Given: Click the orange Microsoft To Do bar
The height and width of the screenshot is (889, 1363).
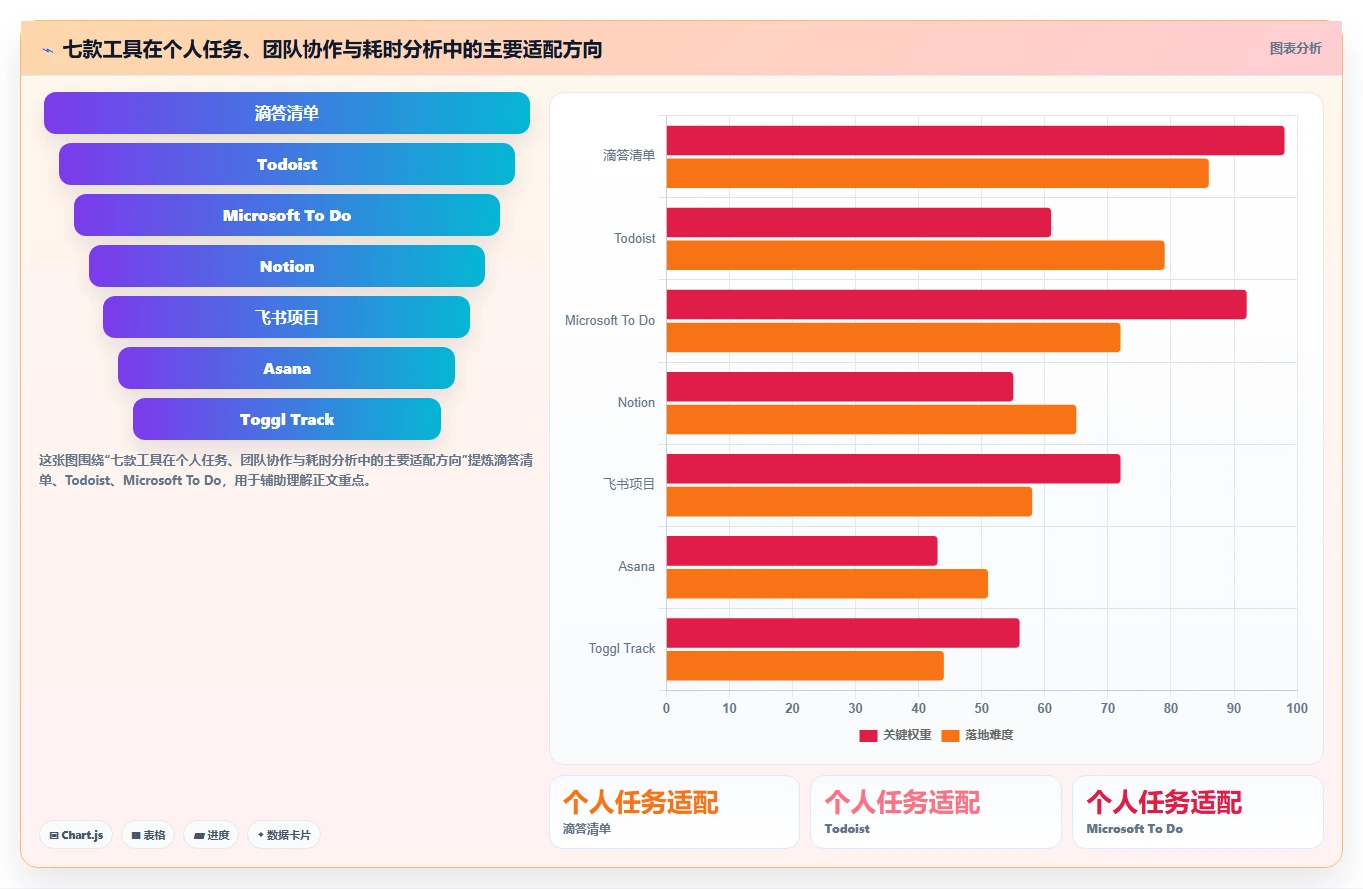Looking at the screenshot, I should 893,337.
